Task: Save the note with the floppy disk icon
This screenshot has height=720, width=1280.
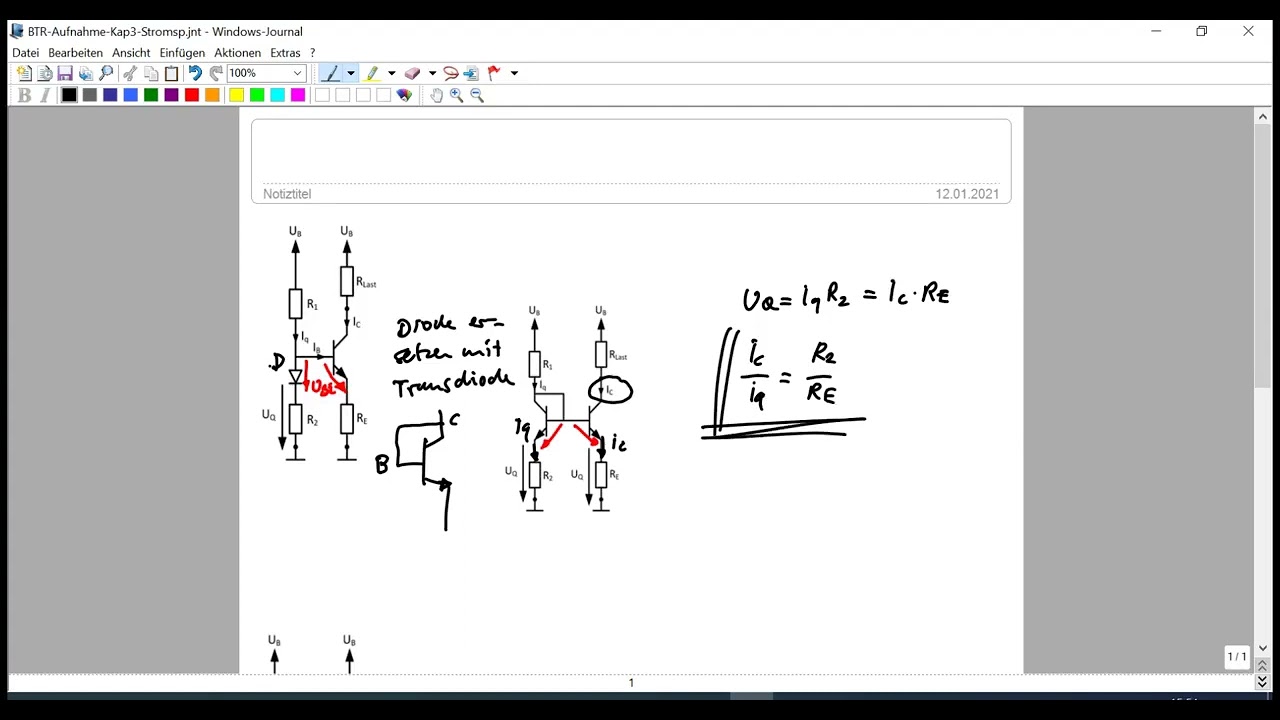Action: point(65,73)
